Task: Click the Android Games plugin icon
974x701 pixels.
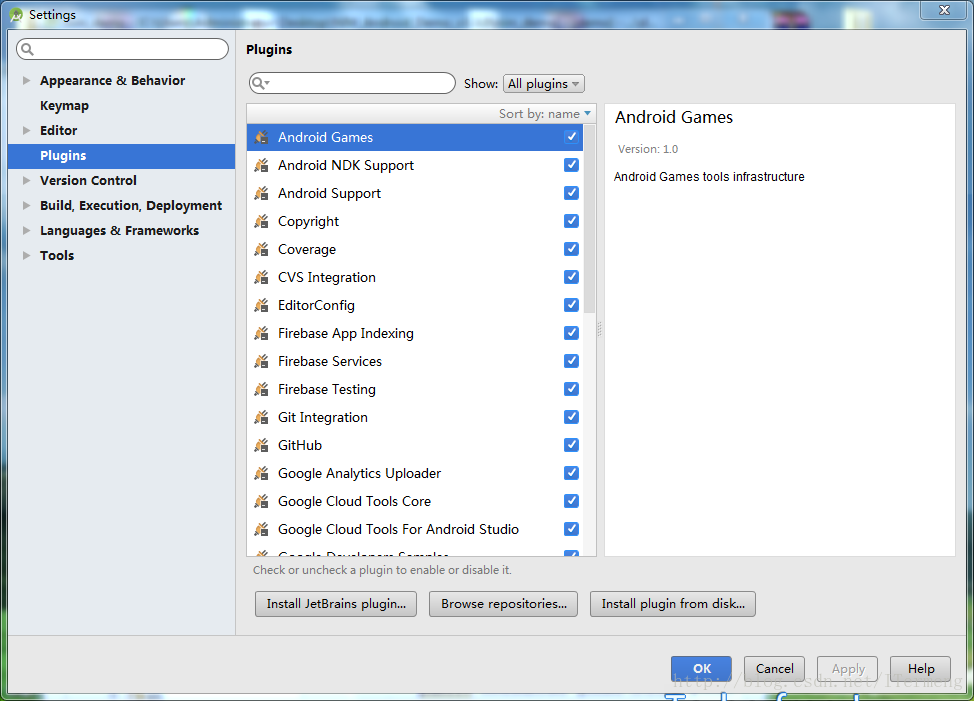Action: pos(262,137)
